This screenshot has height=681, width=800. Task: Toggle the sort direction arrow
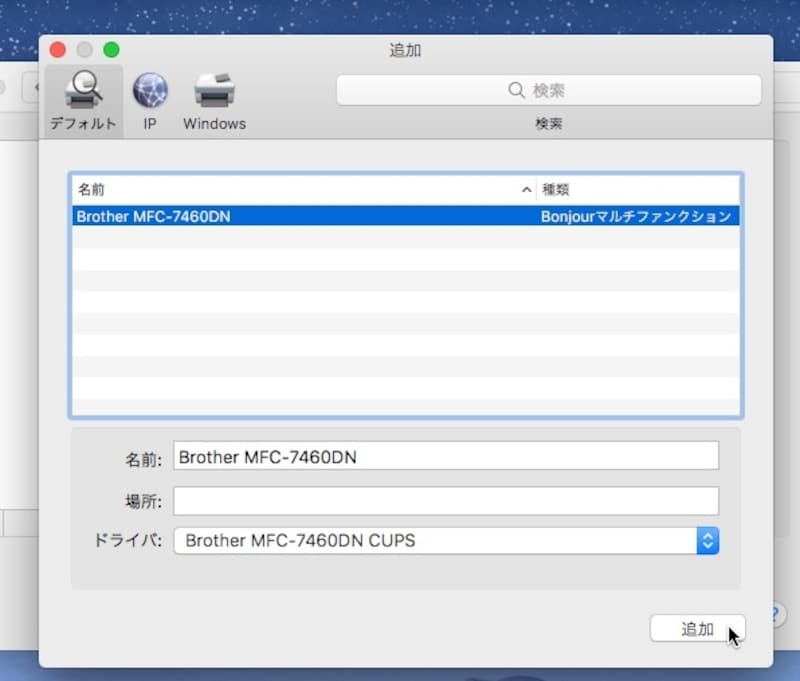pyautogui.click(x=527, y=189)
